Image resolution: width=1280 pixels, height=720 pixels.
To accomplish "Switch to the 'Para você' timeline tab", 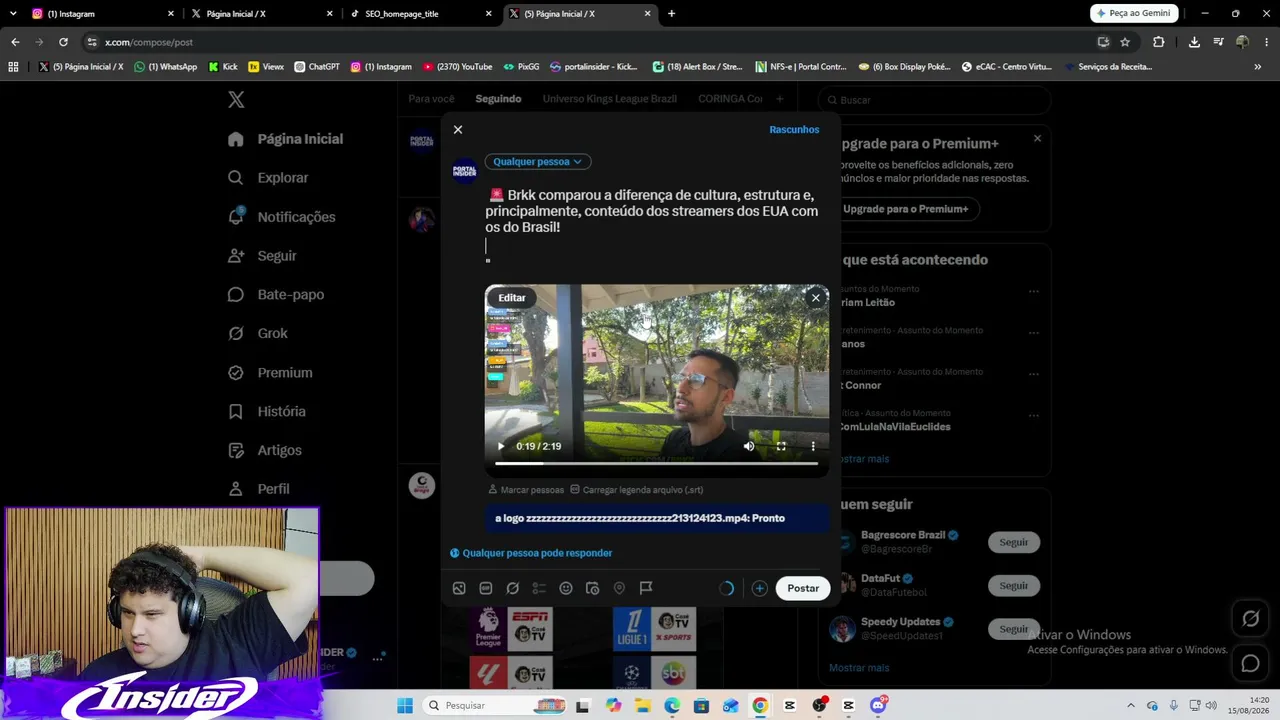I will click(431, 99).
